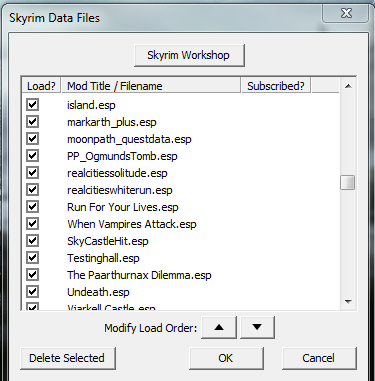Toggle The Paarthurnax Dilemma.esp checkbox
The image size is (375, 381).
point(33,275)
